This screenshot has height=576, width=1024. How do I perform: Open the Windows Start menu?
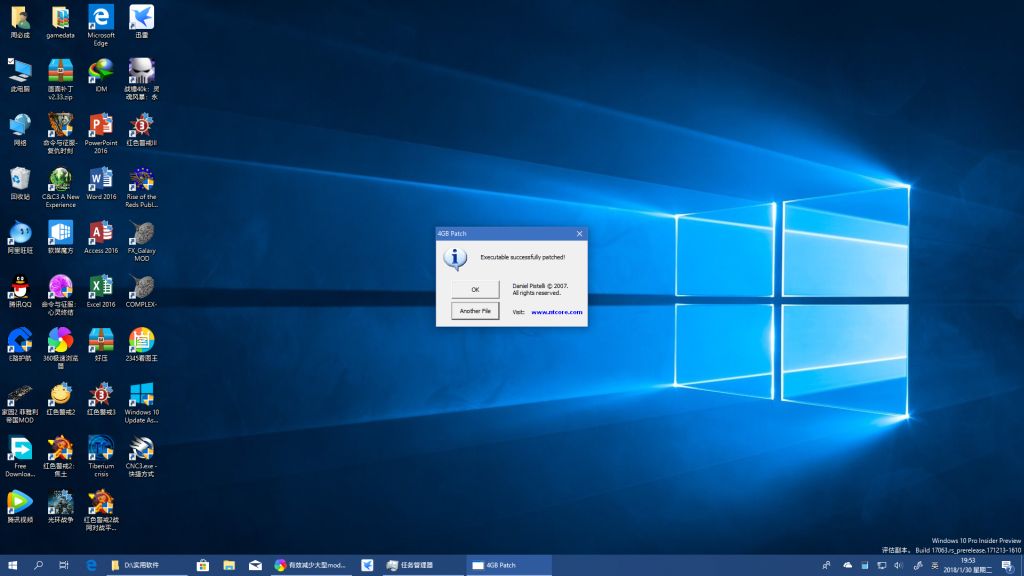12,566
